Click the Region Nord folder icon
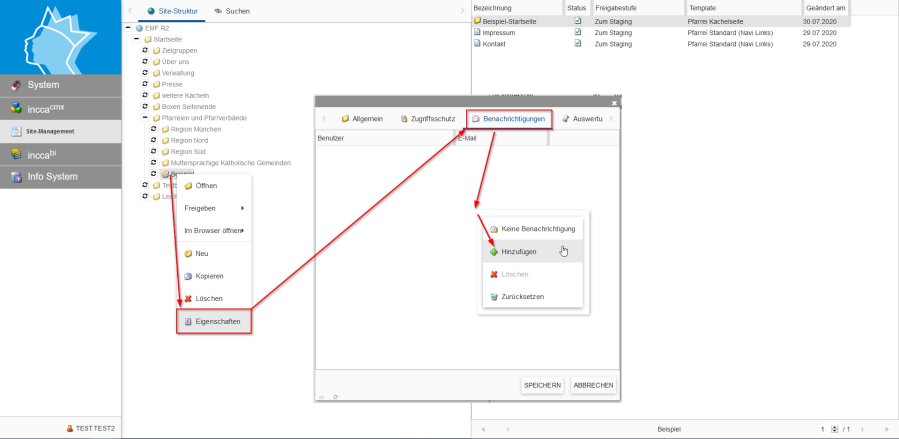The image size is (899, 439). tap(165, 140)
